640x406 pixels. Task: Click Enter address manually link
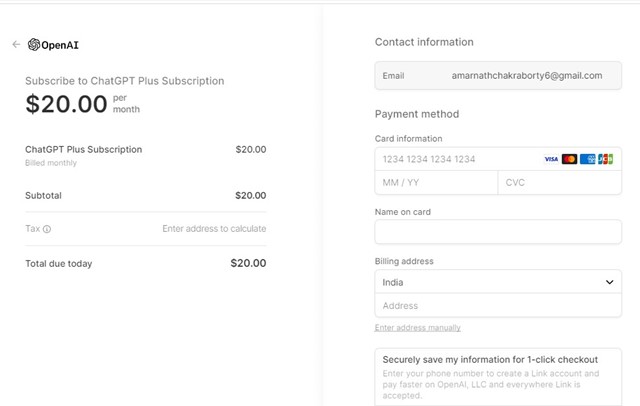point(418,328)
